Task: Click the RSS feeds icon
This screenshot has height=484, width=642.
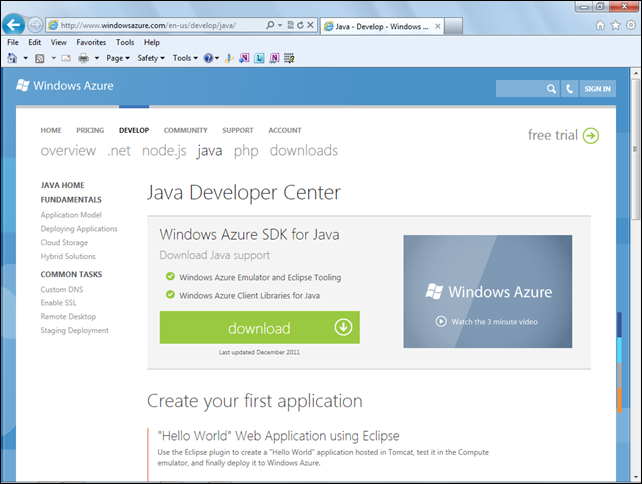Action: pyautogui.click(x=40, y=59)
